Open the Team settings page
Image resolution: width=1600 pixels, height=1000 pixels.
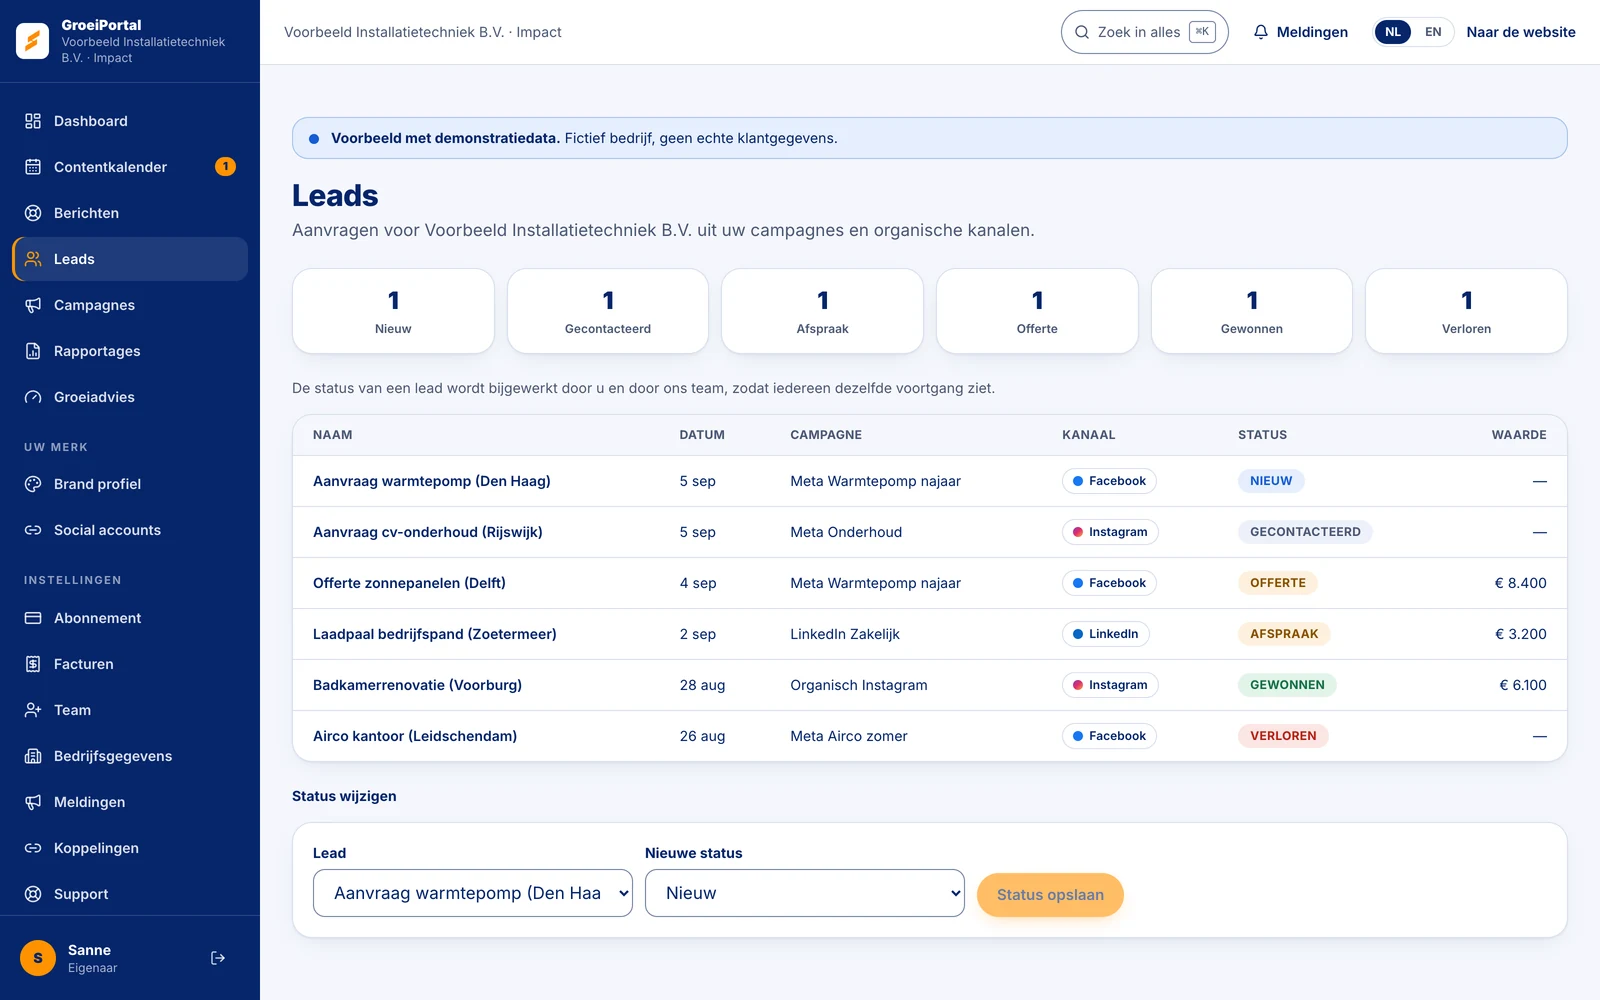tap(130, 710)
